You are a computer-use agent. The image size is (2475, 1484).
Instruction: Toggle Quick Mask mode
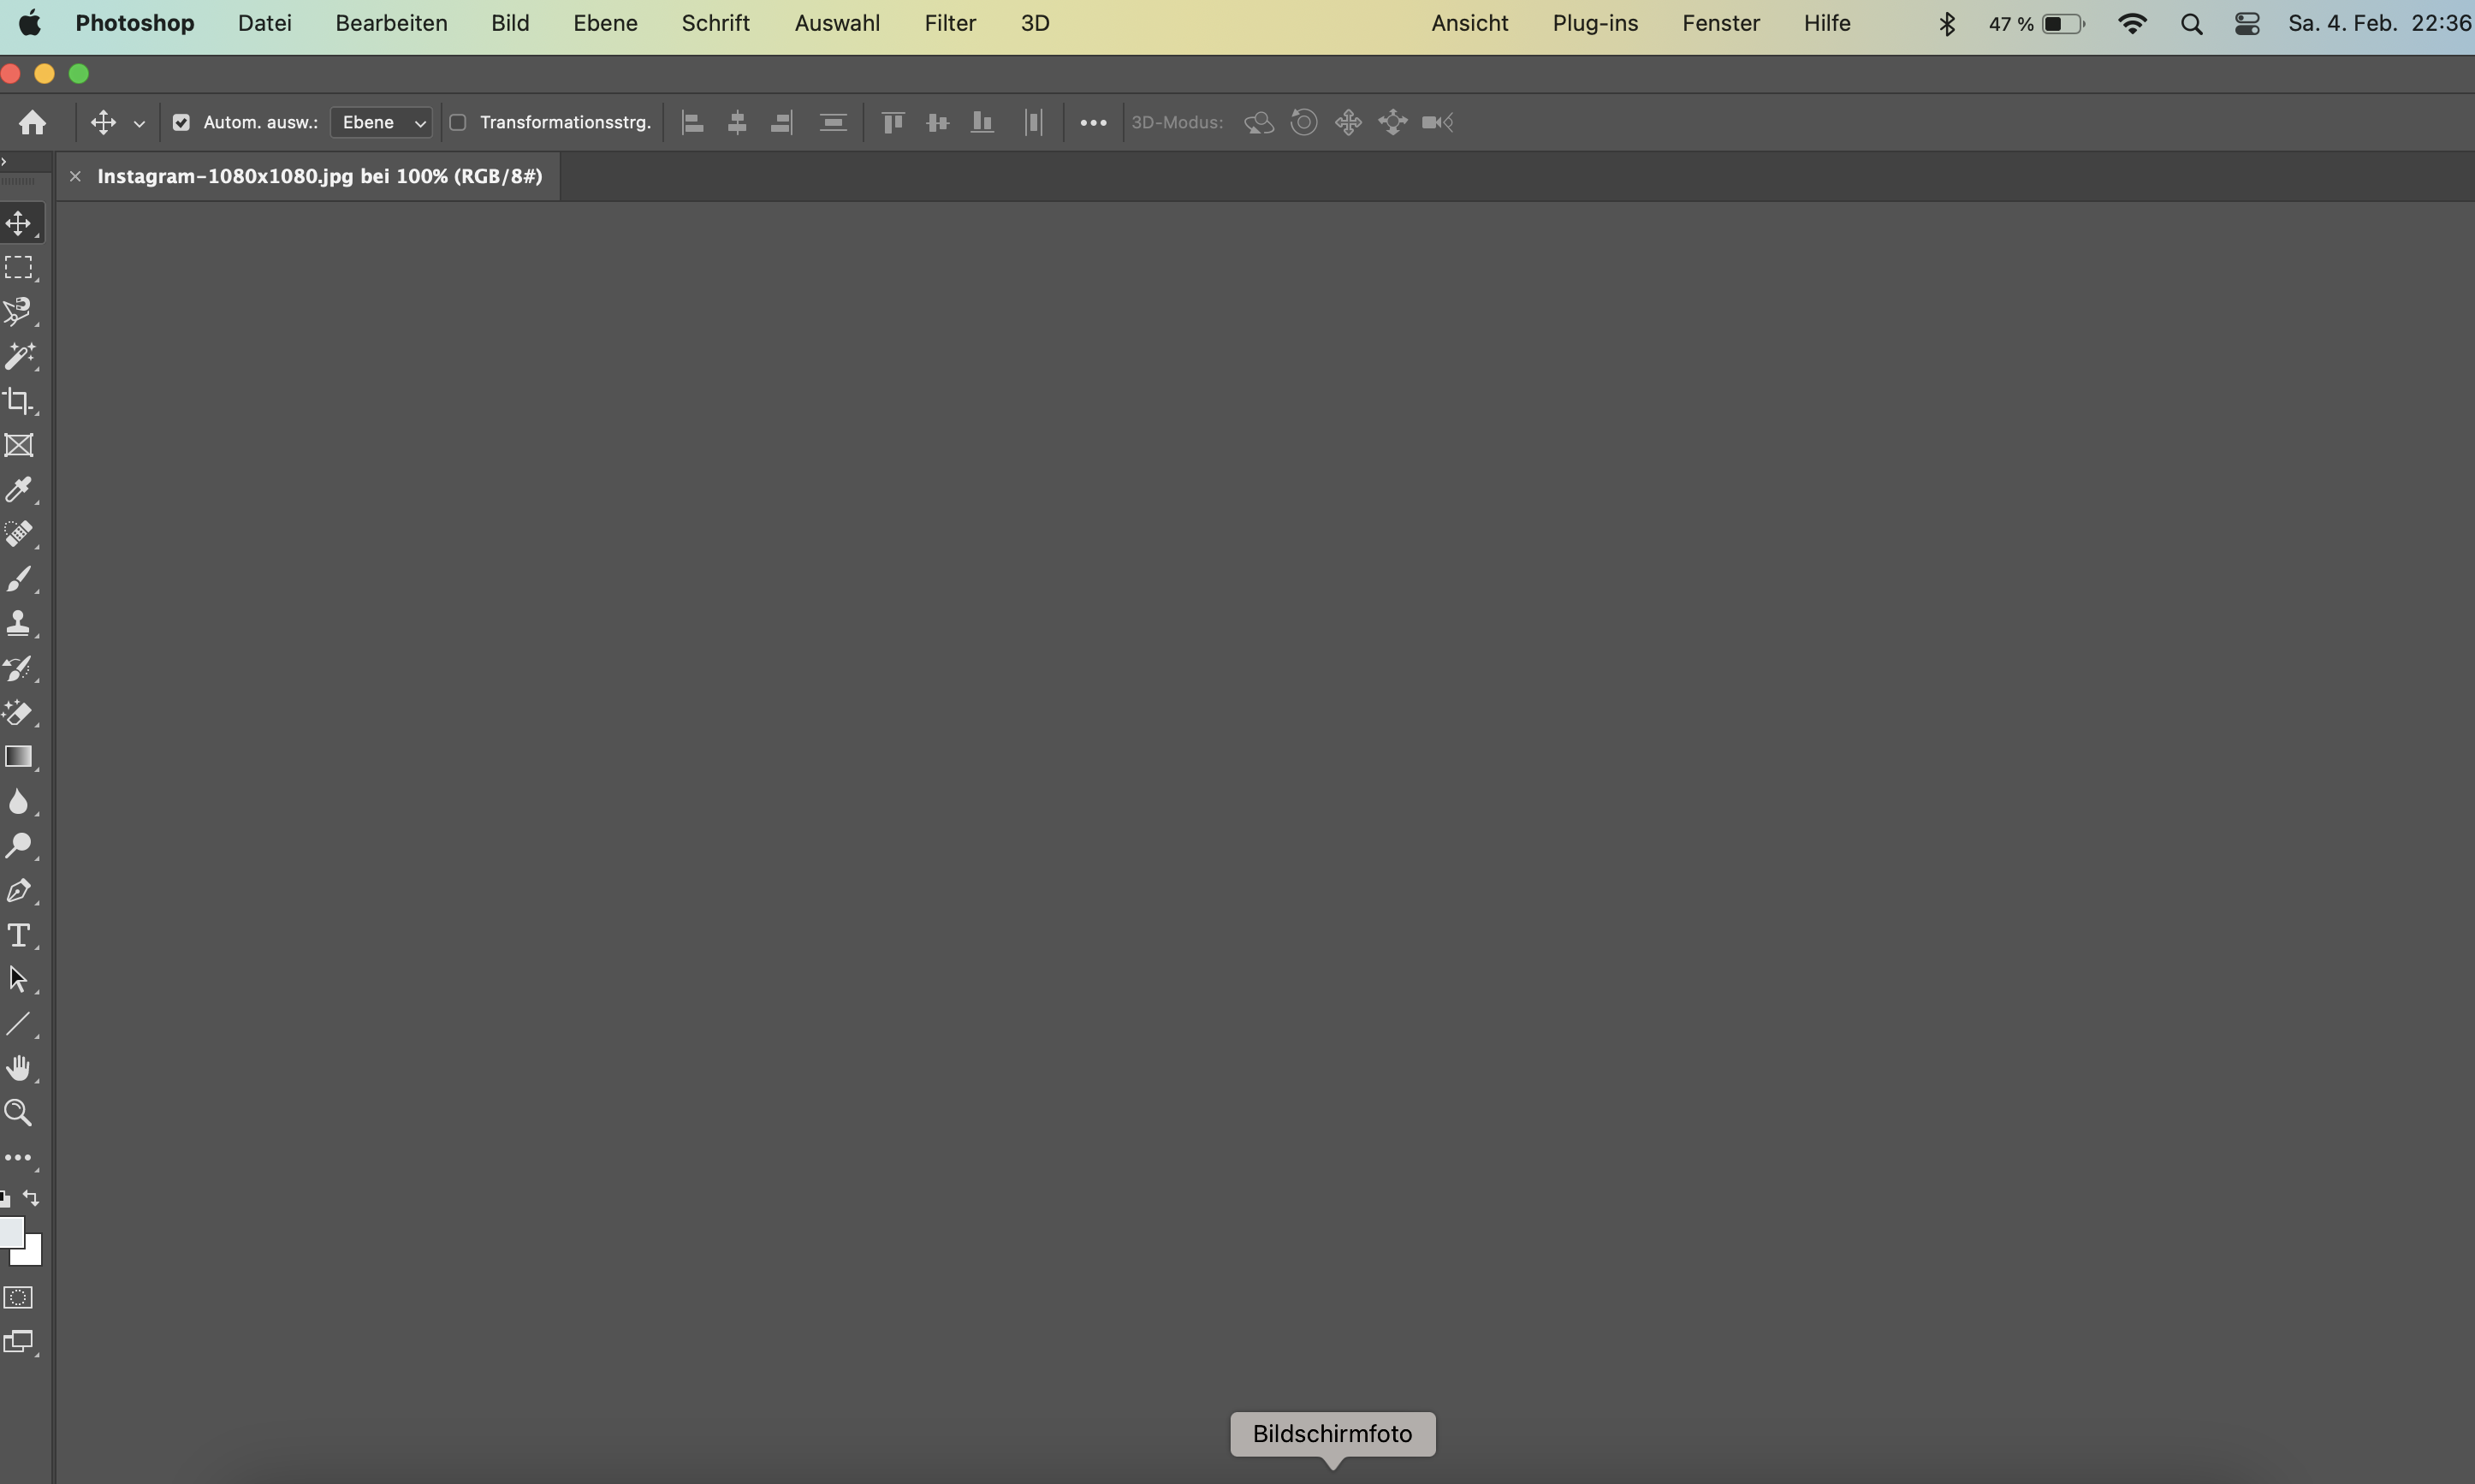tap(19, 1297)
